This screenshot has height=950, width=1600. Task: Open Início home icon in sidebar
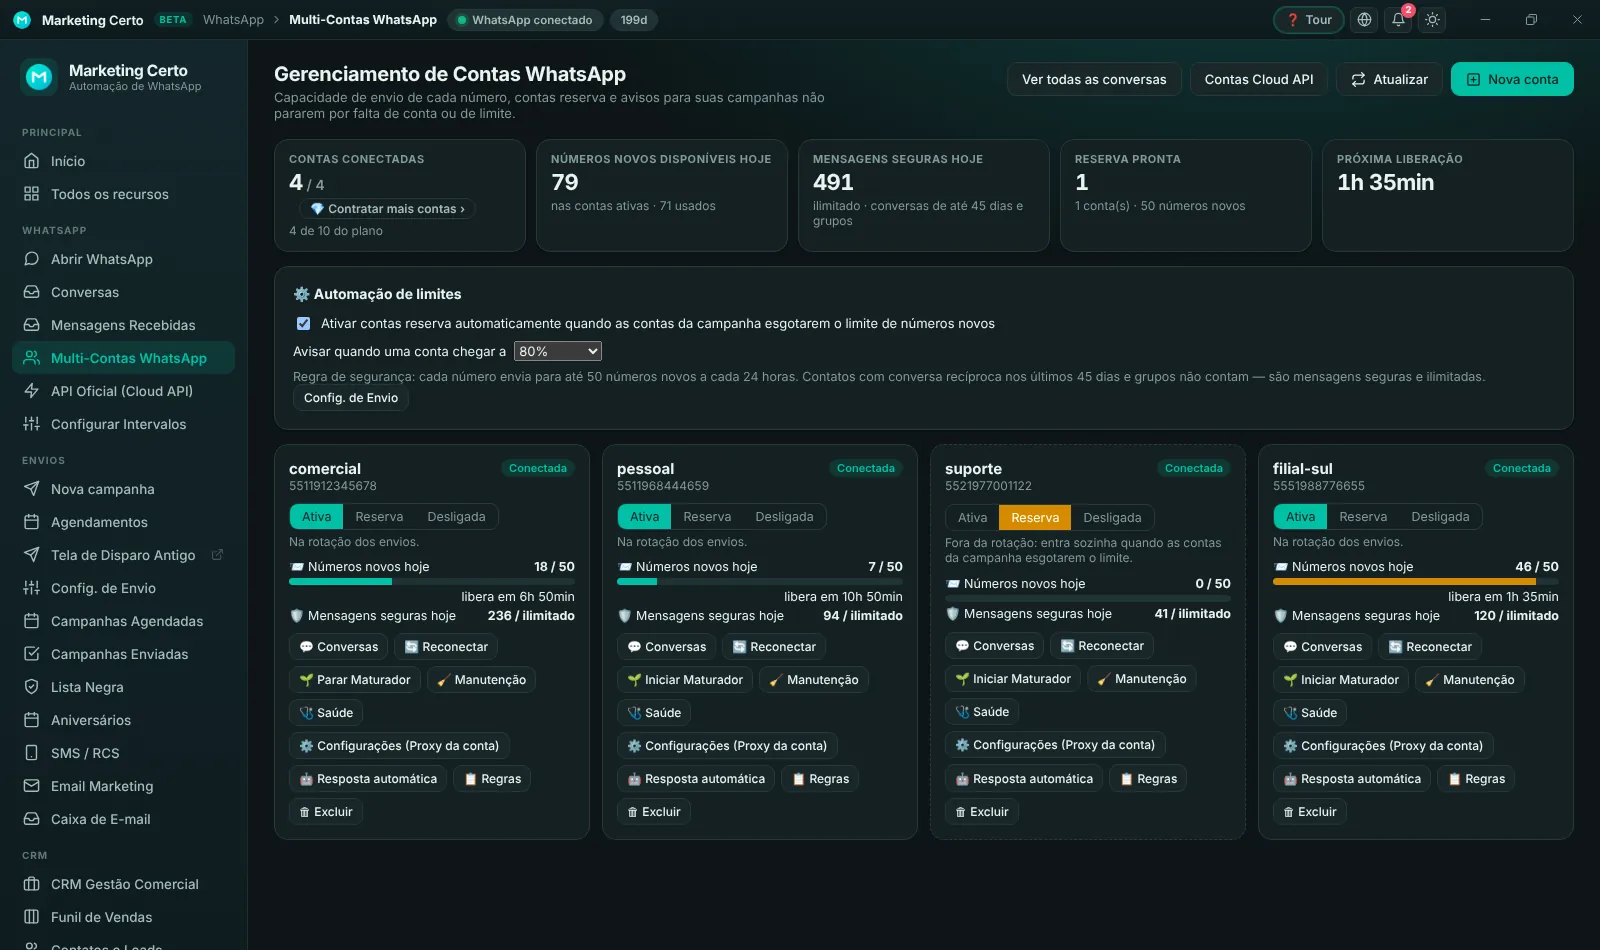pyautogui.click(x=32, y=161)
